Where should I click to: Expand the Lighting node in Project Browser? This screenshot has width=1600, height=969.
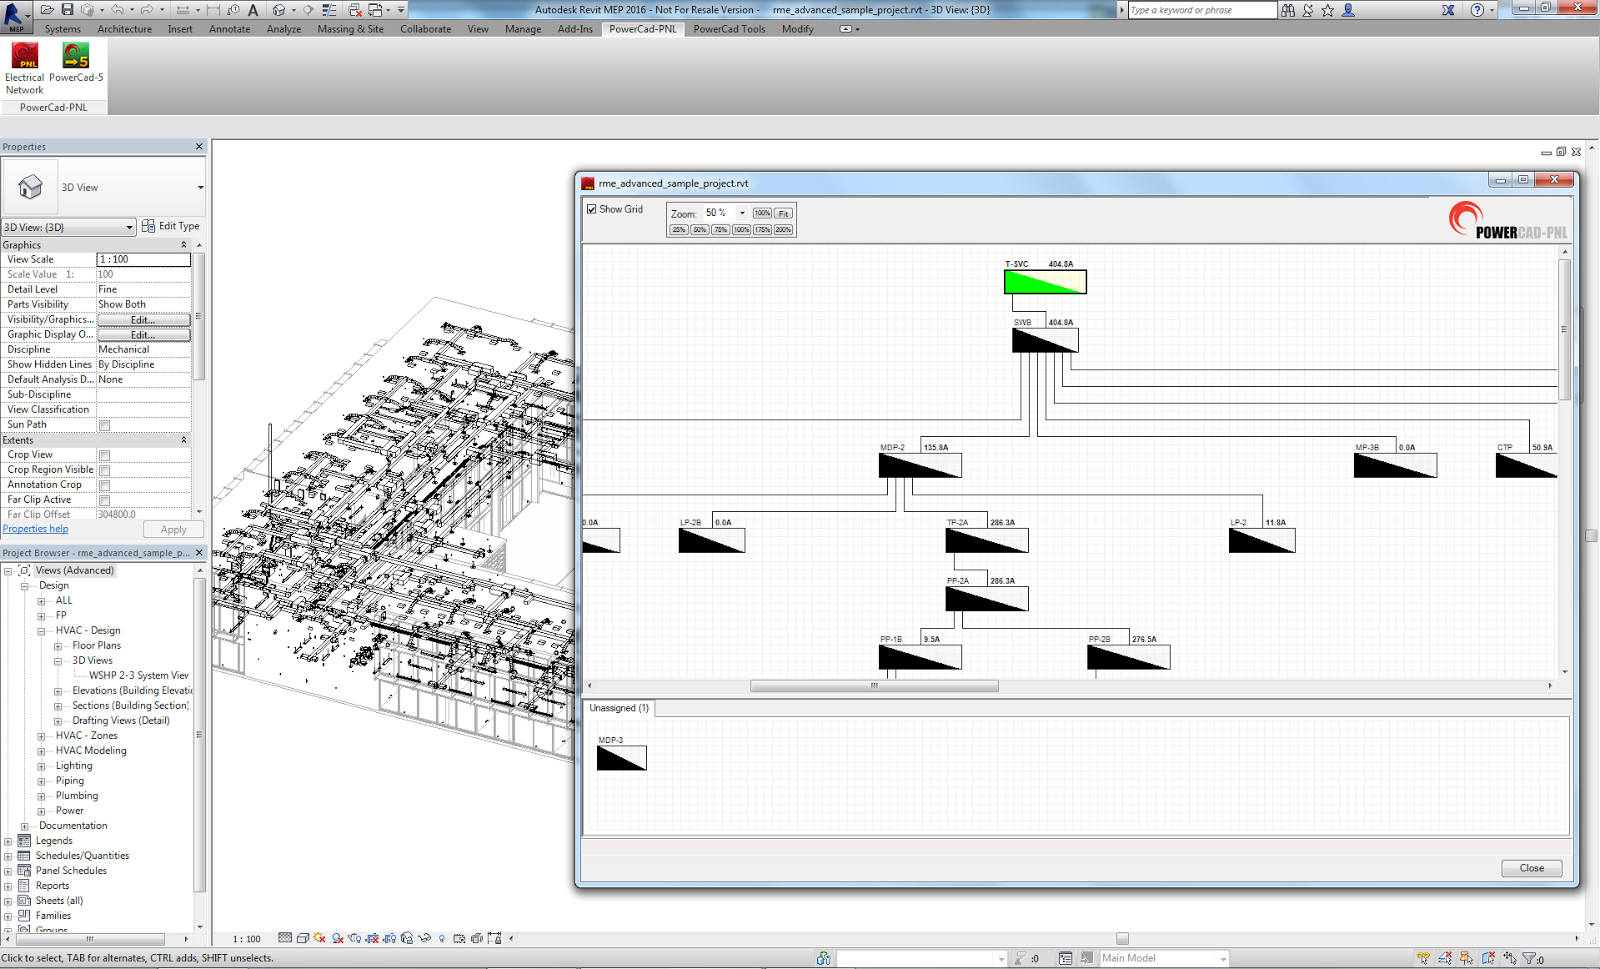click(x=42, y=765)
